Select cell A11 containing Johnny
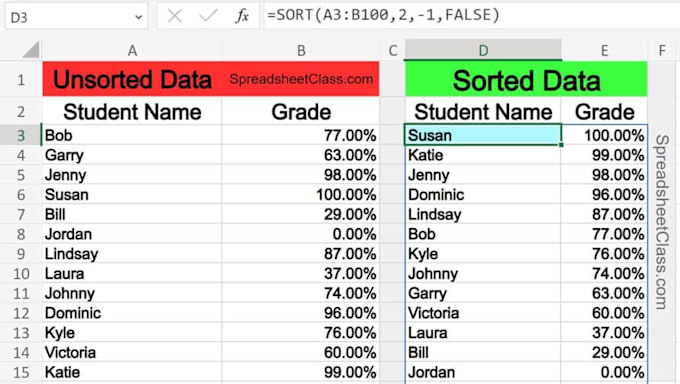This screenshot has width=680, height=384. coord(132,293)
